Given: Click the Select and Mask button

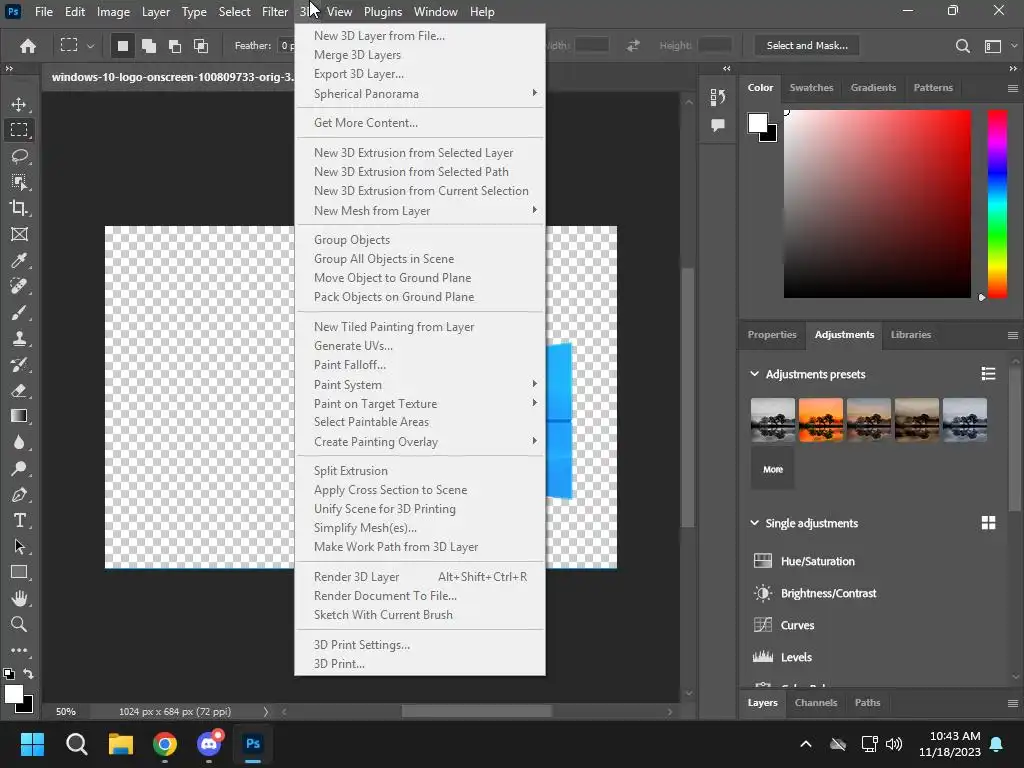Looking at the screenshot, I should [807, 46].
